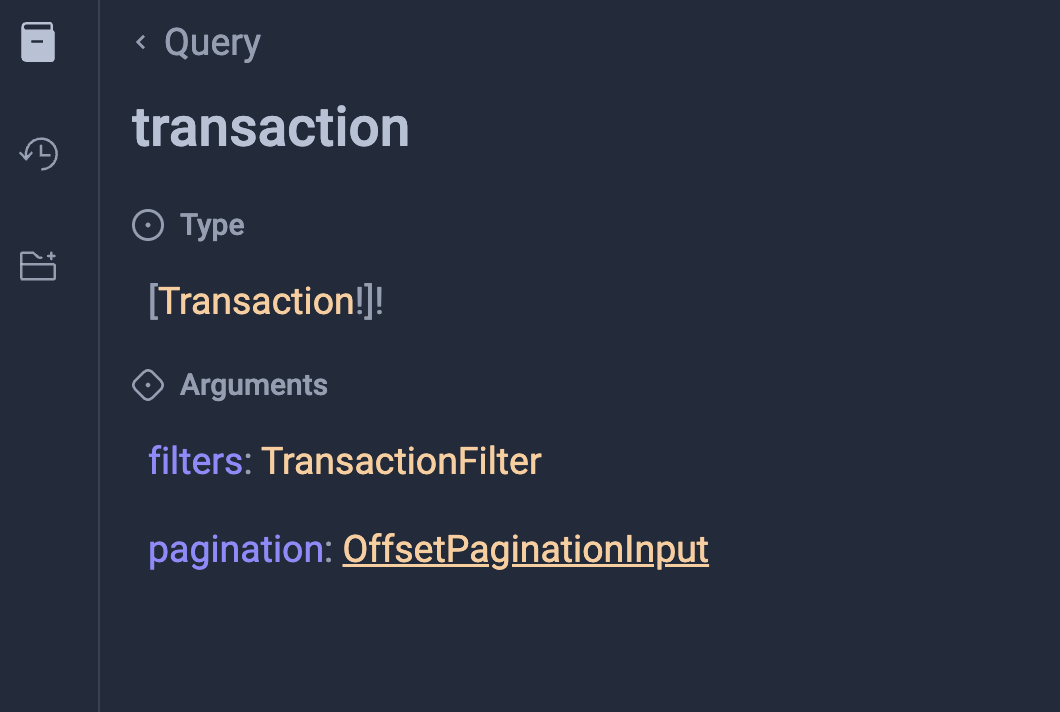Click the Arguments section label

coord(254,385)
